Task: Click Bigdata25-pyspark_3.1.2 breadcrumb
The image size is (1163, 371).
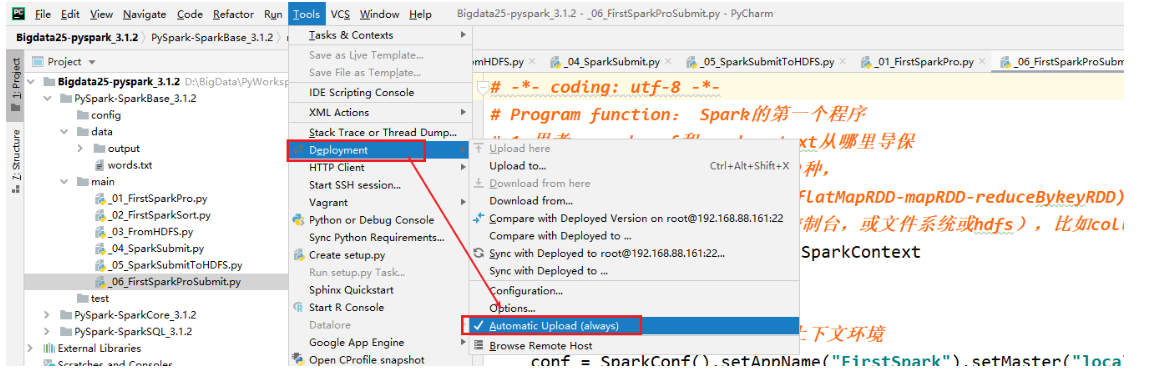Action: 76,38
